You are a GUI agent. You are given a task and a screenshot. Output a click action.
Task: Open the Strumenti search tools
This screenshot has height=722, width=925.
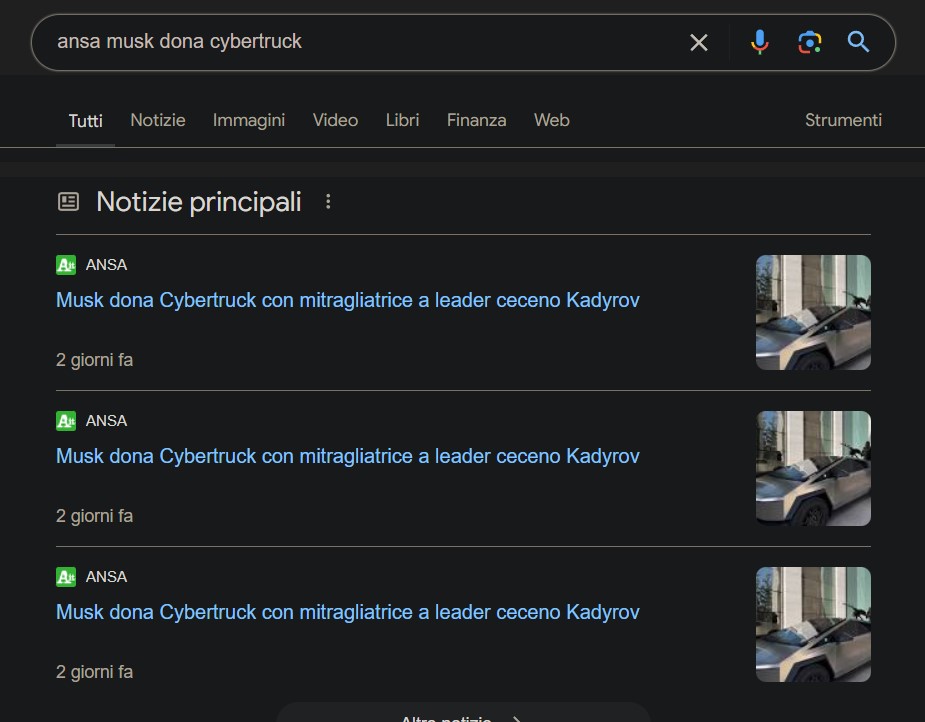click(x=843, y=120)
